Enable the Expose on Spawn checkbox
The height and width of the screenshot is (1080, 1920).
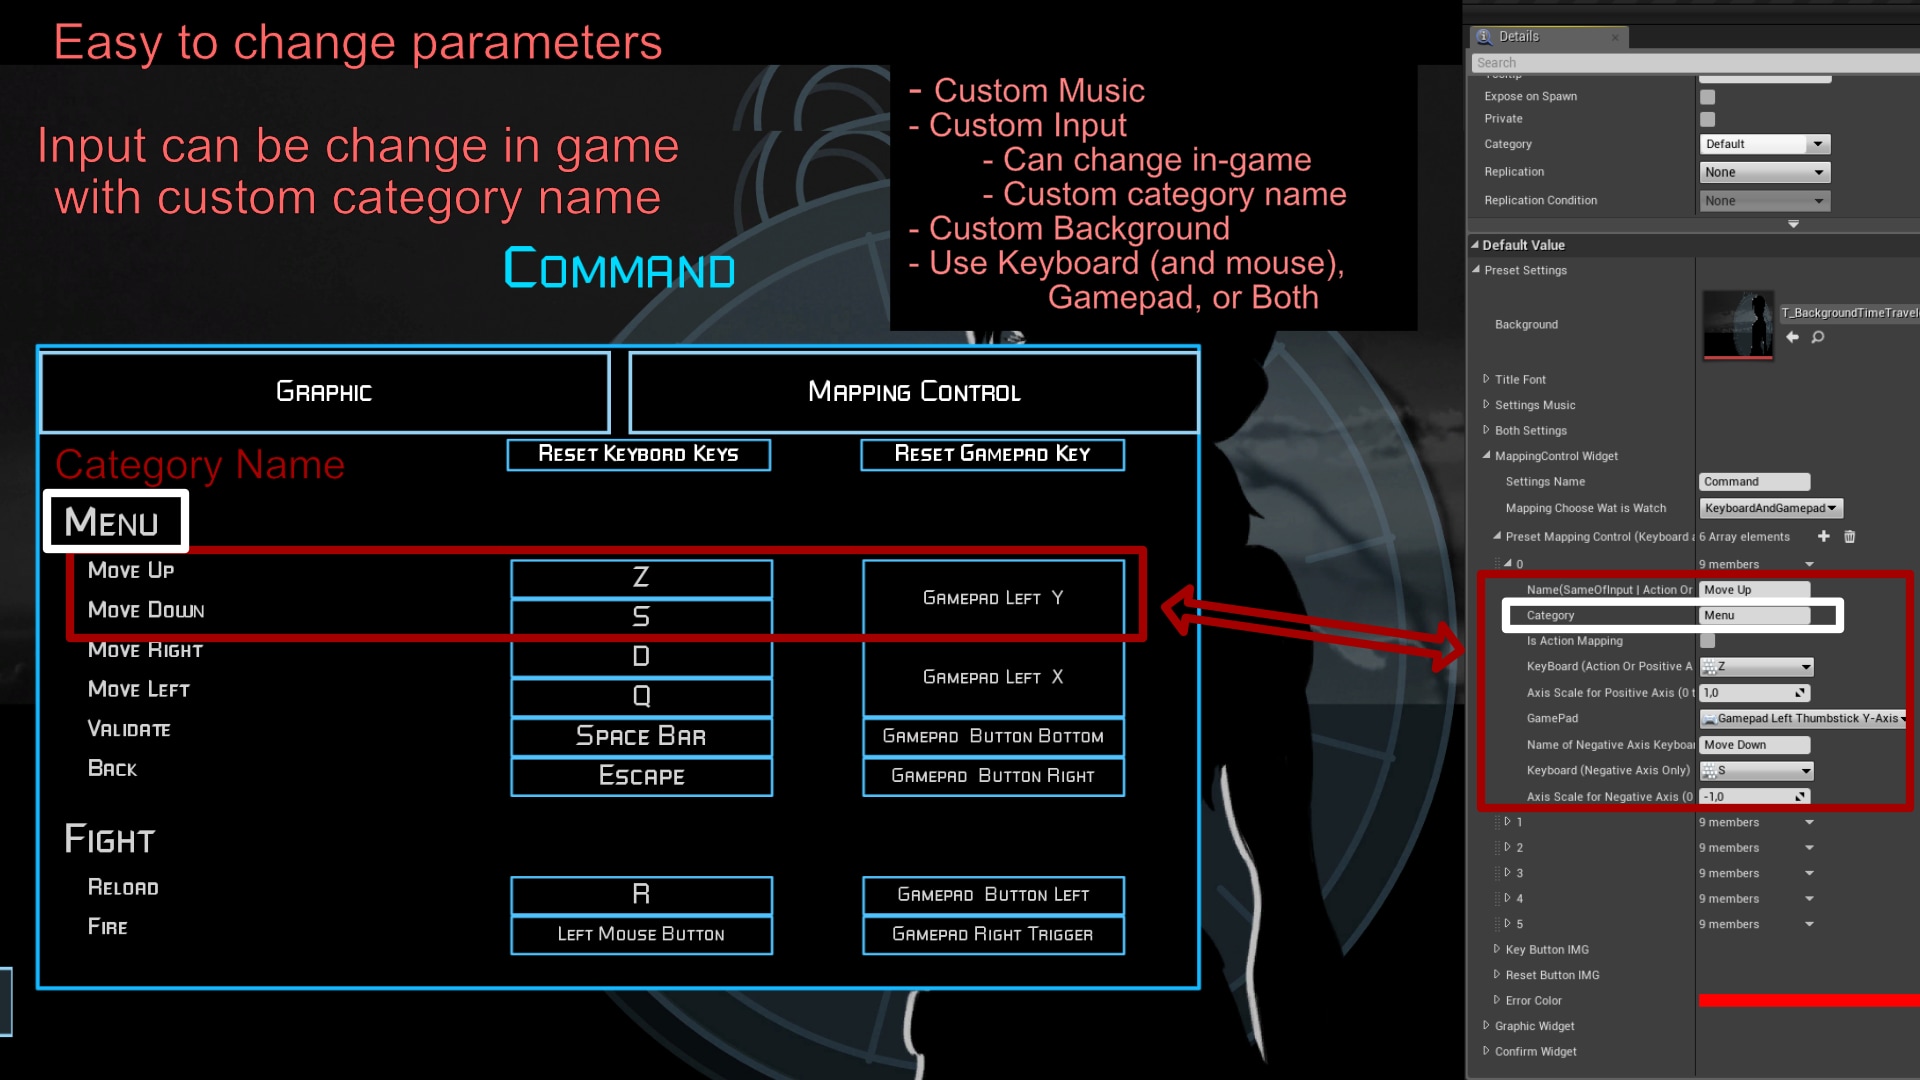click(1707, 96)
